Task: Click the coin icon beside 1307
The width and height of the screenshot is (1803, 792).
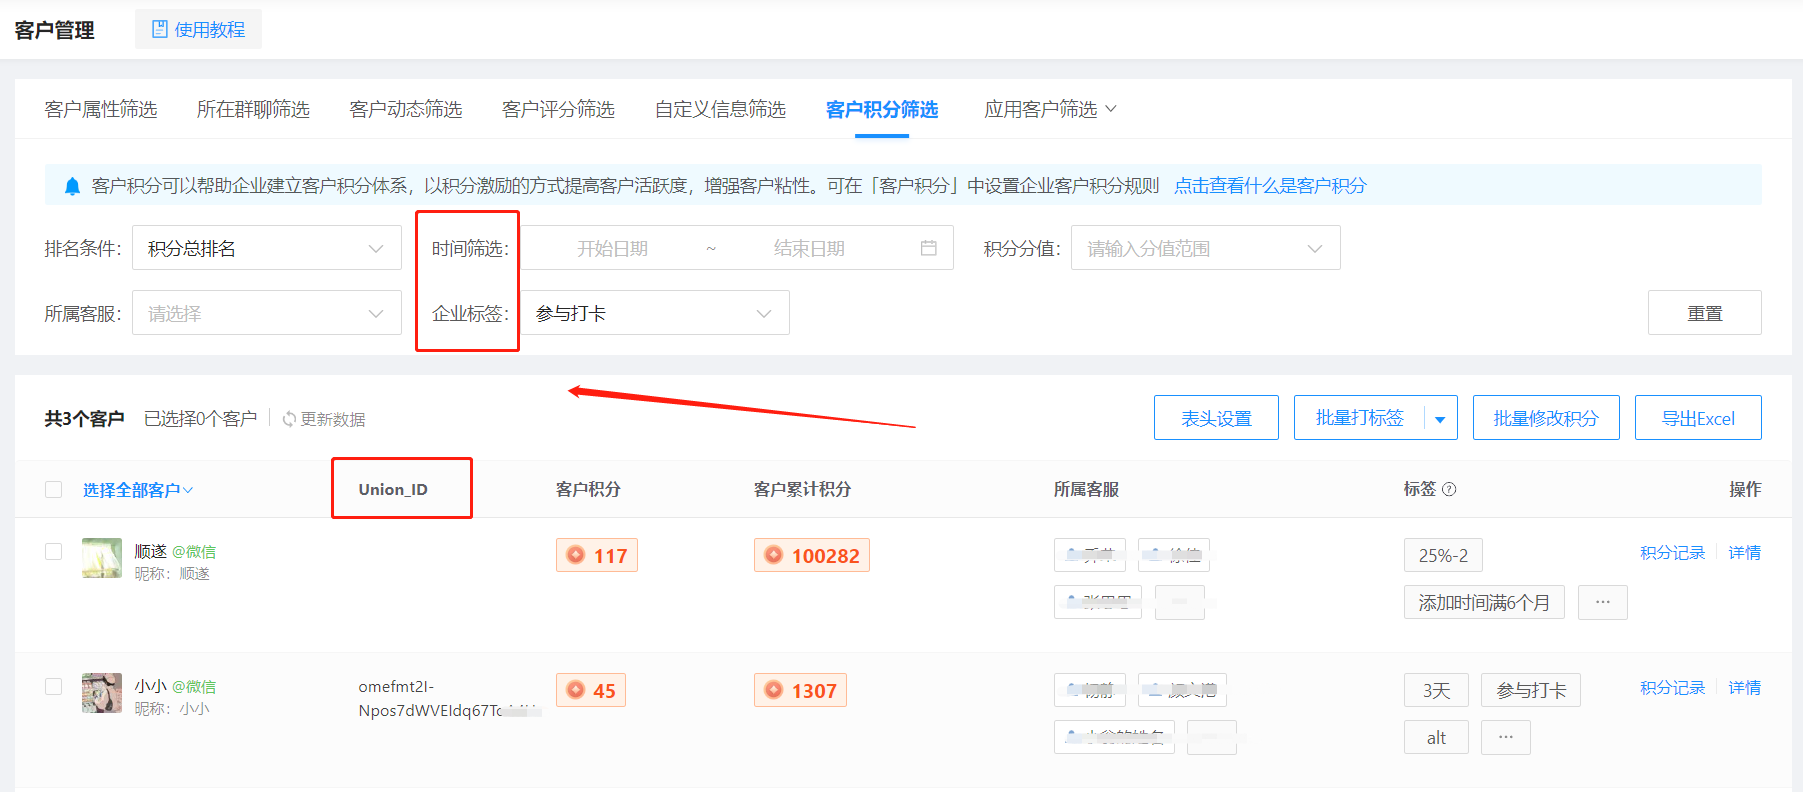Action: (774, 690)
